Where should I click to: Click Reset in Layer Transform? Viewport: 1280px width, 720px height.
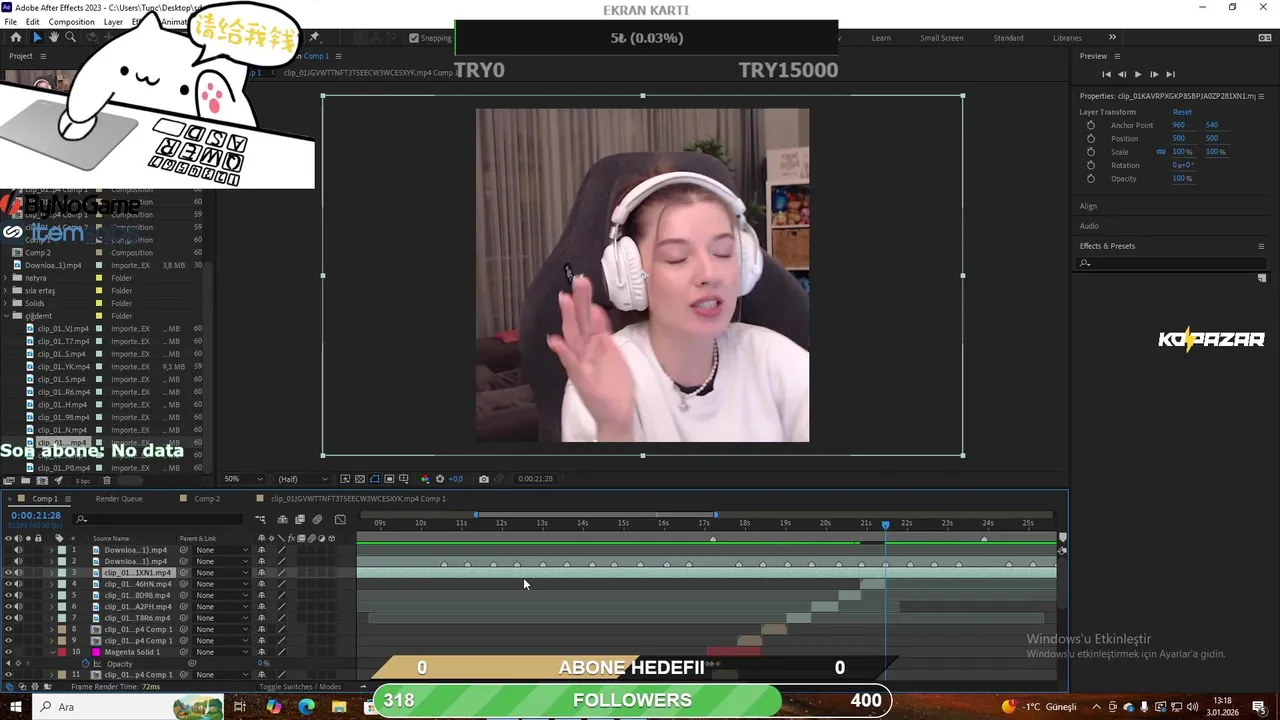[x=1182, y=112]
